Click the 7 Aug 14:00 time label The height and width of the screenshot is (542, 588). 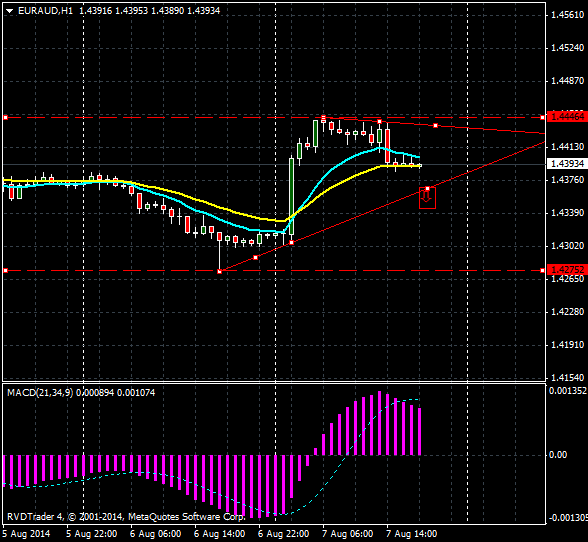pos(412,533)
